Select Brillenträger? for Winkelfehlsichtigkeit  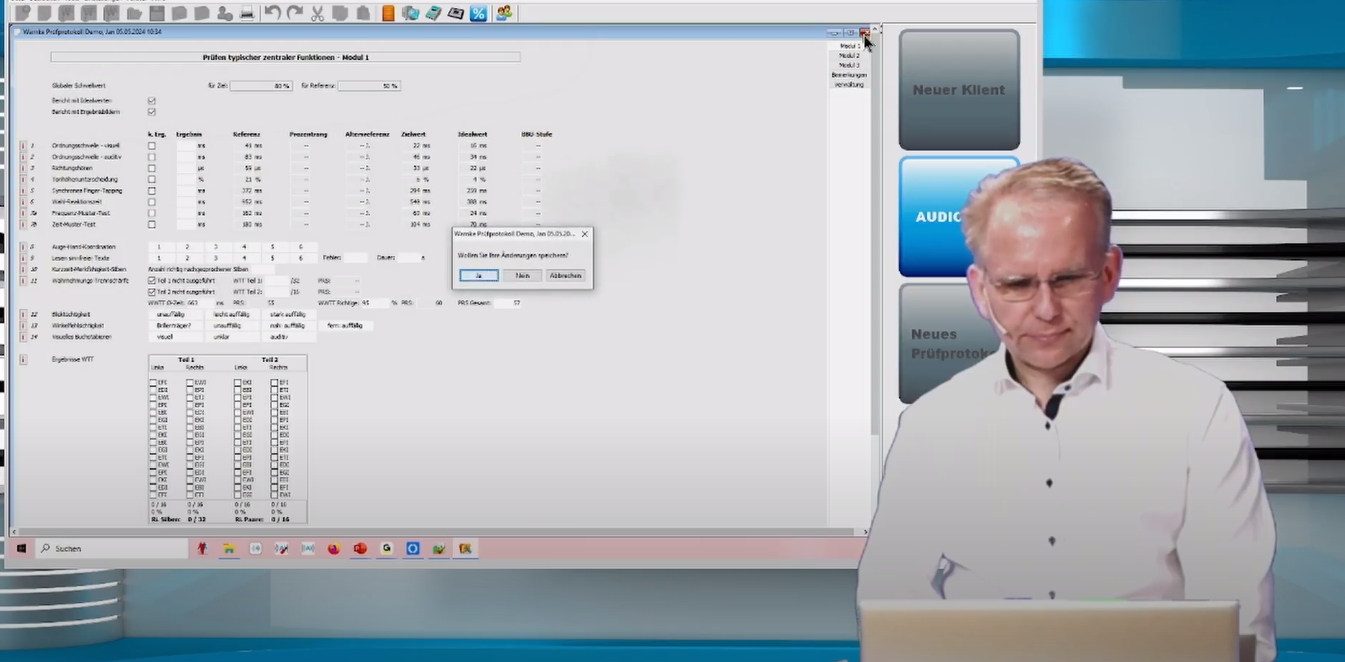click(174, 325)
